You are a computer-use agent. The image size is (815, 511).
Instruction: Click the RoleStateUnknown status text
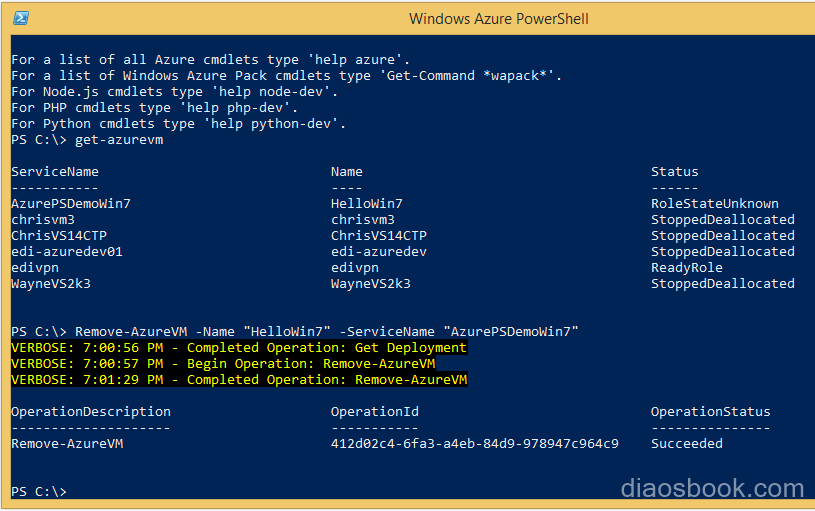715,204
